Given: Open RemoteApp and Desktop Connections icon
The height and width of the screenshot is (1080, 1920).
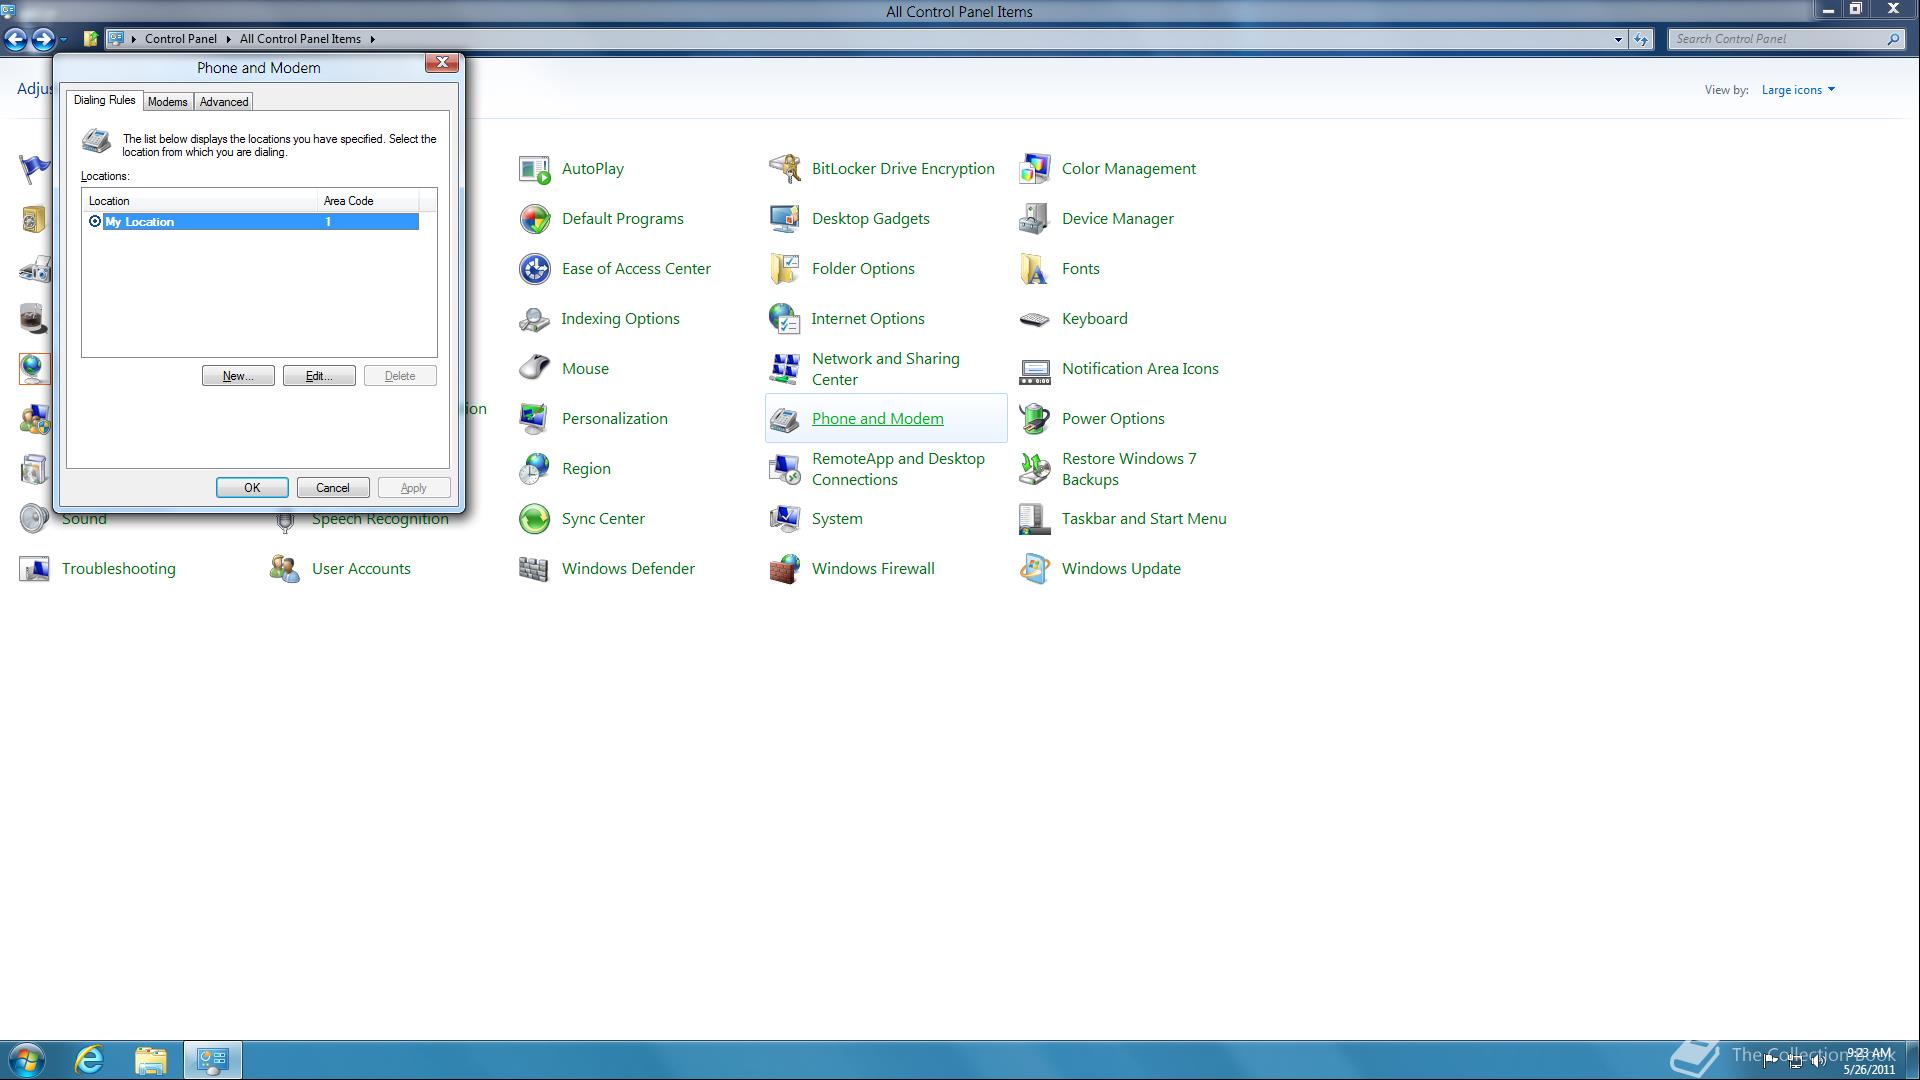Looking at the screenshot, I should (784, 469).
